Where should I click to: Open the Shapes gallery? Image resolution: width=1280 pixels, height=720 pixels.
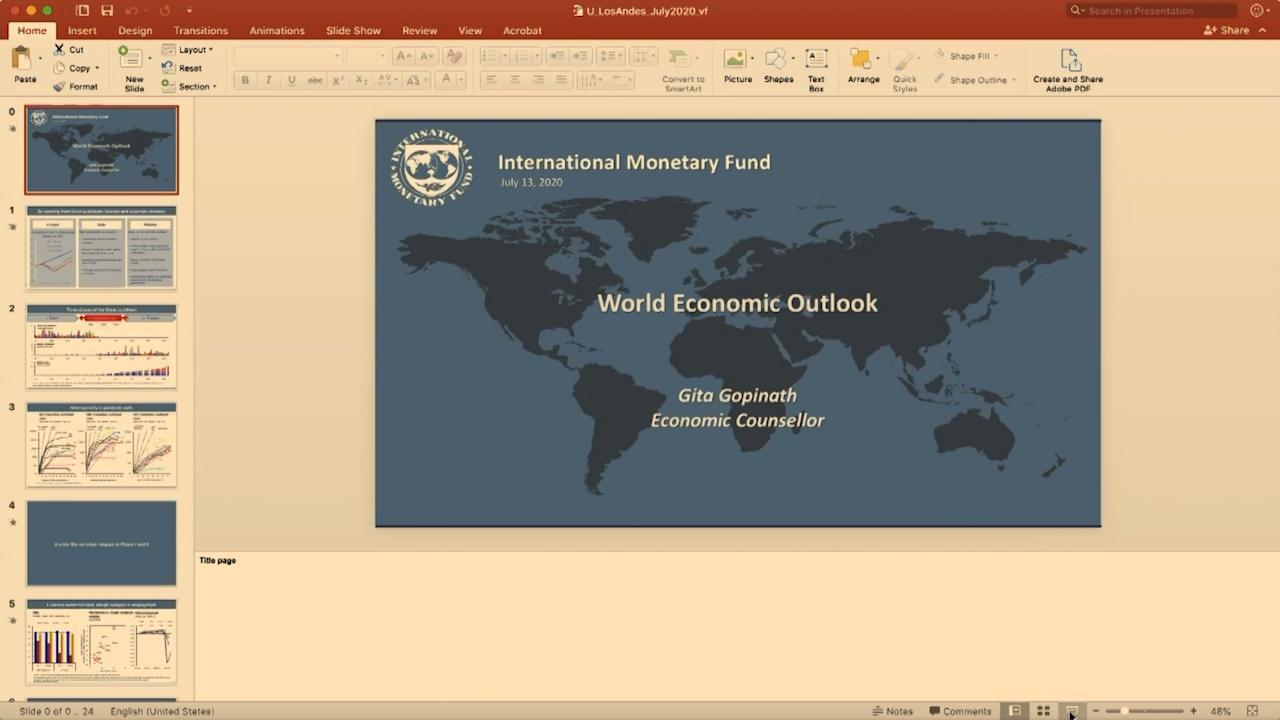tap(778, 67)
